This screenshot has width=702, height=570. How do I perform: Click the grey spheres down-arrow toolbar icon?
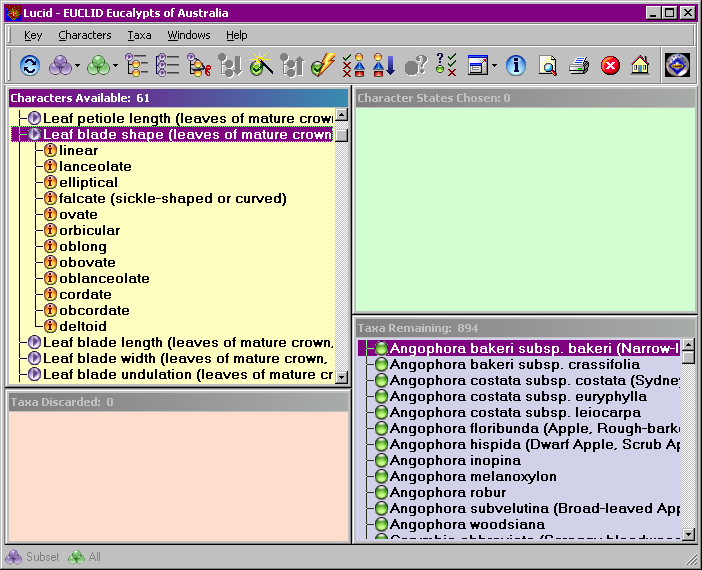[230, 66]
